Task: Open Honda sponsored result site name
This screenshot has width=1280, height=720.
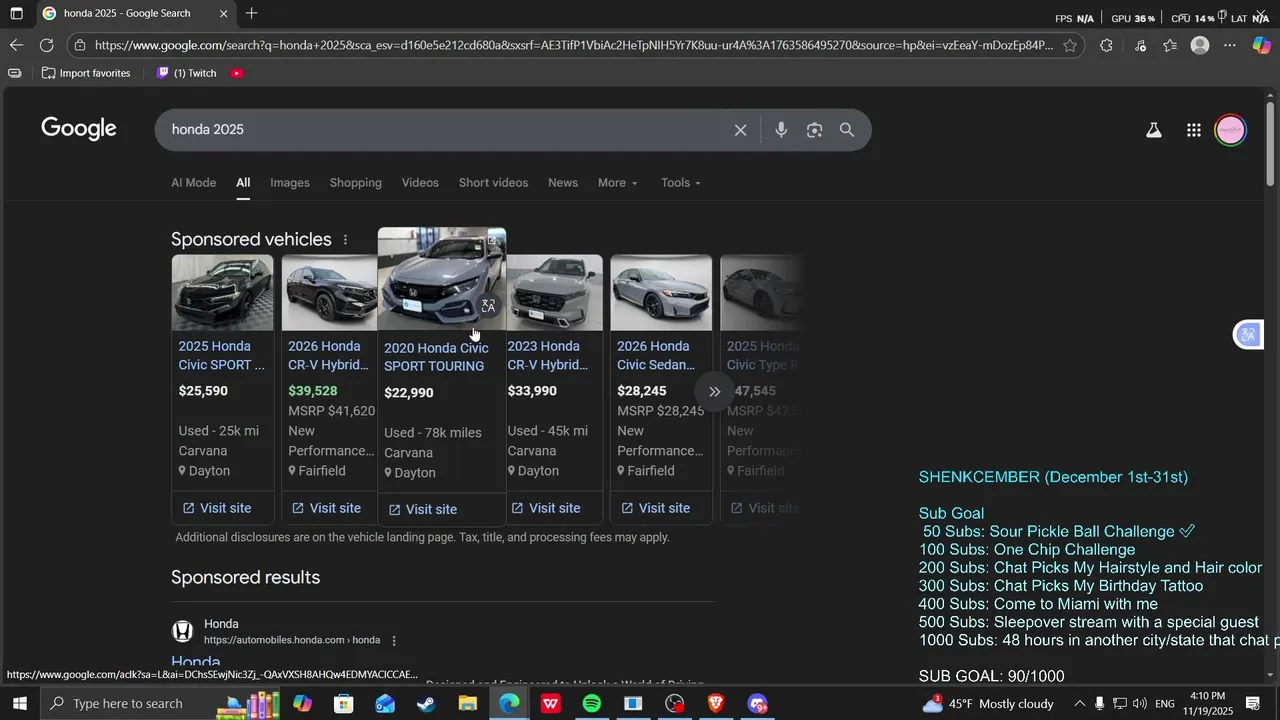Action: pos(221,624)
